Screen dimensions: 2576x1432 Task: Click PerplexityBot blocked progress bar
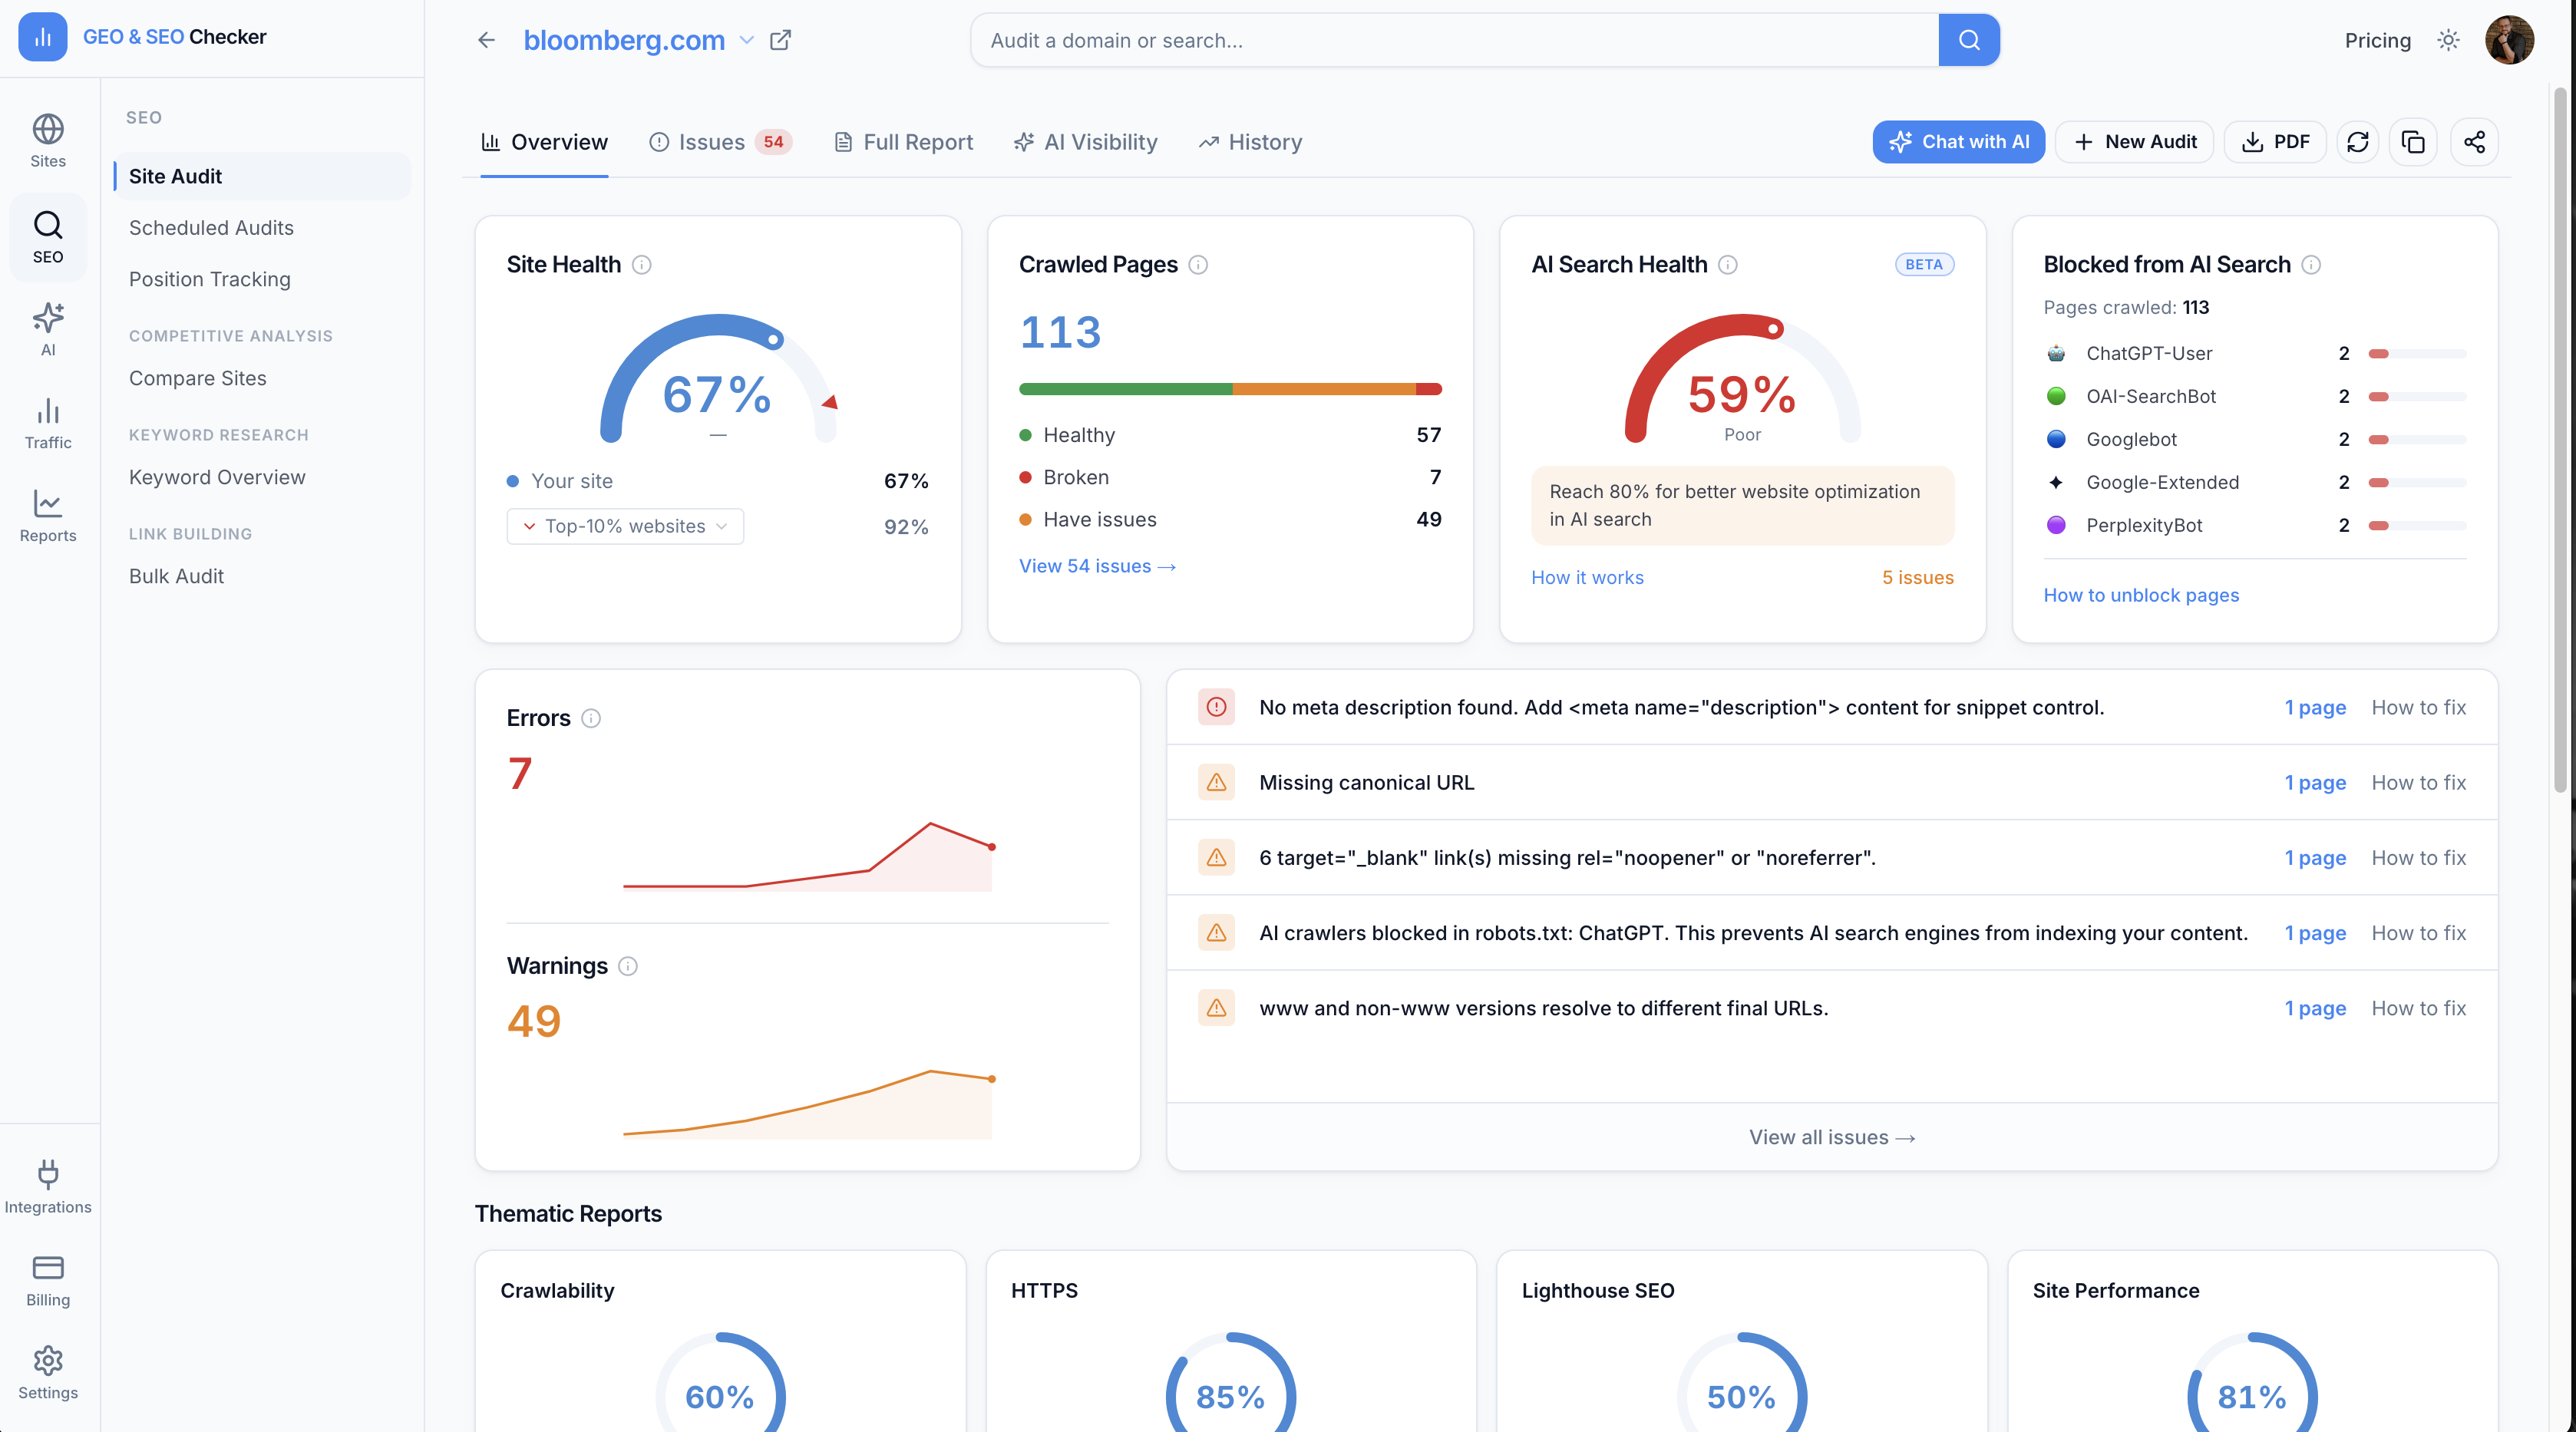[x=2417, y=526]
